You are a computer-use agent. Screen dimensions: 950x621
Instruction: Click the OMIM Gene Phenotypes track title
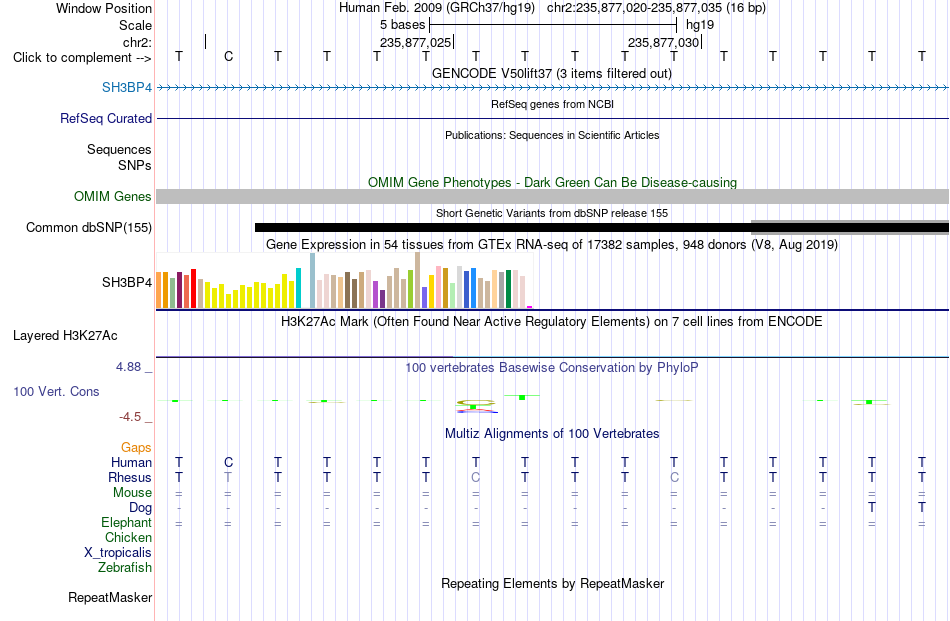[x=552, y=182]
